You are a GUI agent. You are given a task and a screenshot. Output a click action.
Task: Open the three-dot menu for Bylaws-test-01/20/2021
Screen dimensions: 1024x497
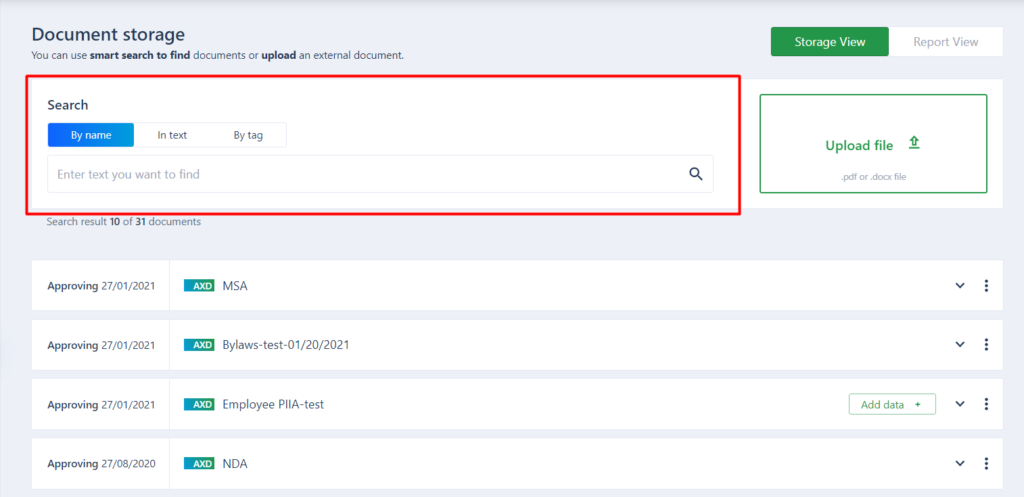[x=986, y=345]
